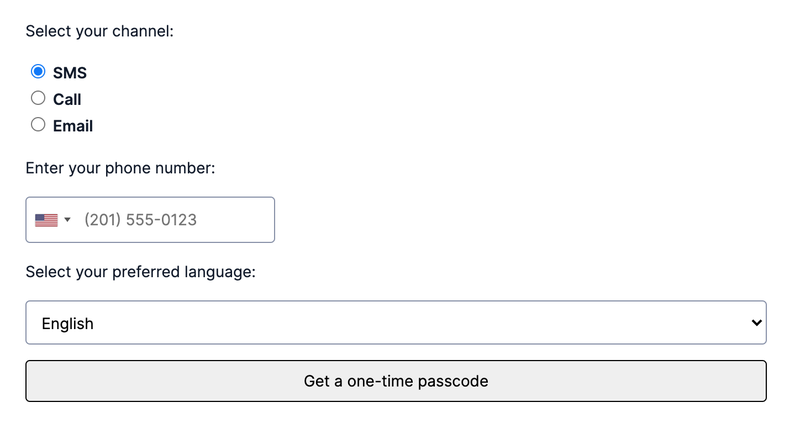Select the SMS radio button
Image resolution: width=800 pixels, height=434 pixels.
[x=38, y=71]
